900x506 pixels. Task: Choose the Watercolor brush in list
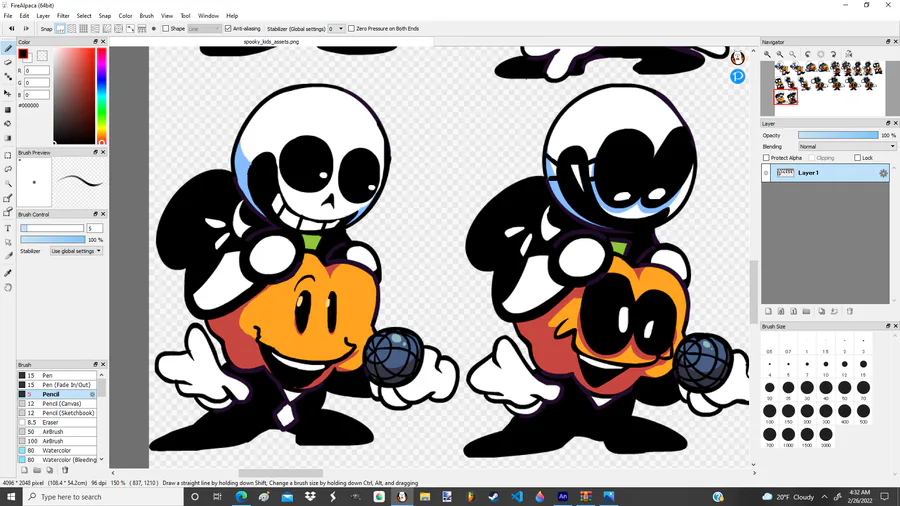pos(57,450)
